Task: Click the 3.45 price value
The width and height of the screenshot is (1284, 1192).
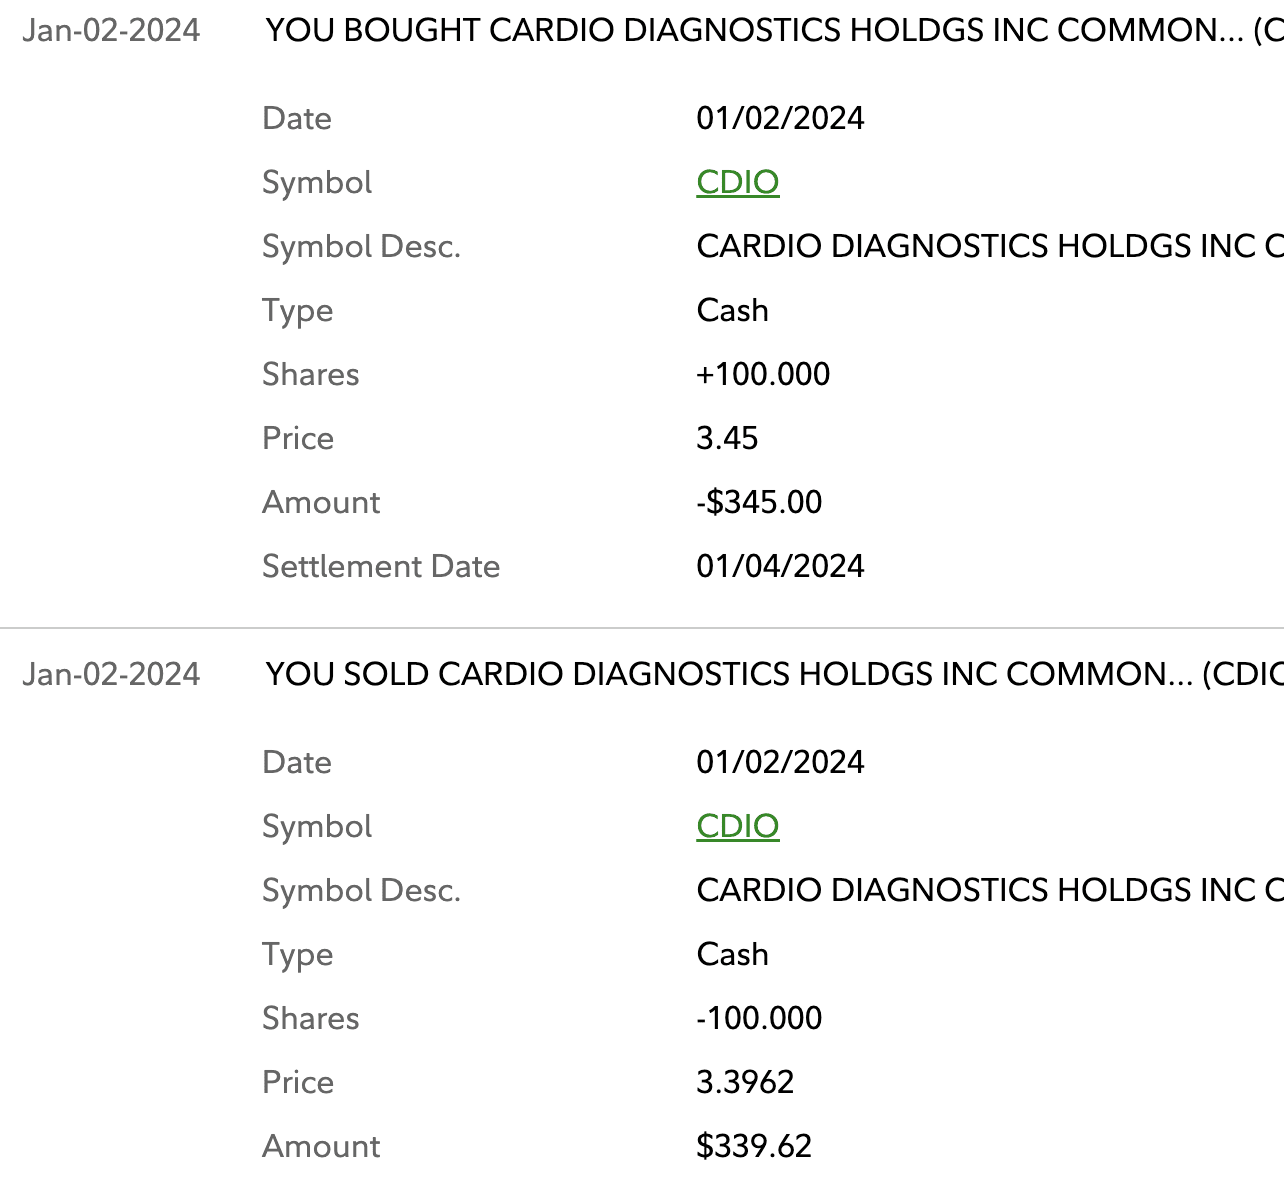Action: click(x=727, y=438)
